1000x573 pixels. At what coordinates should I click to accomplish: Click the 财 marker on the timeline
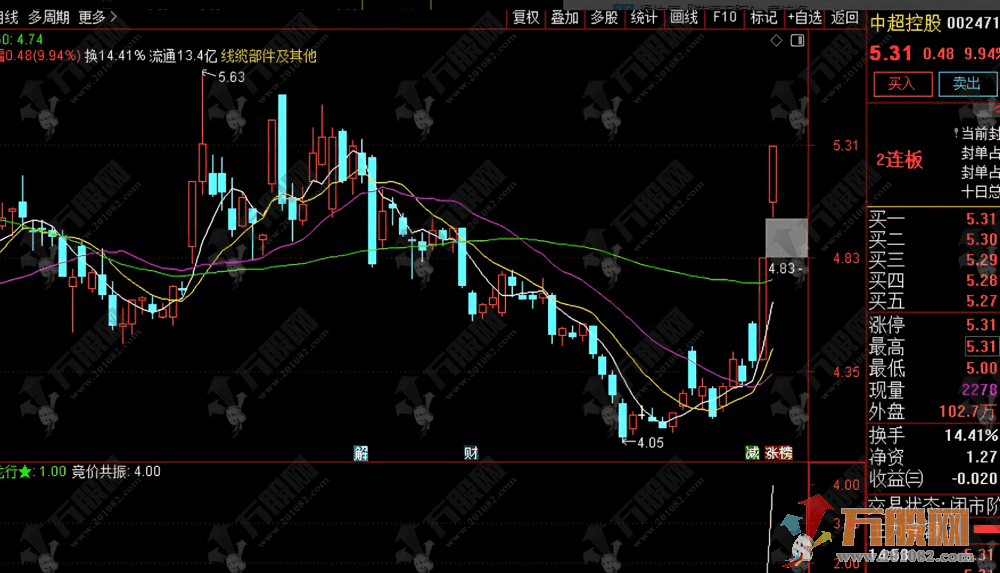pos(470,453)
